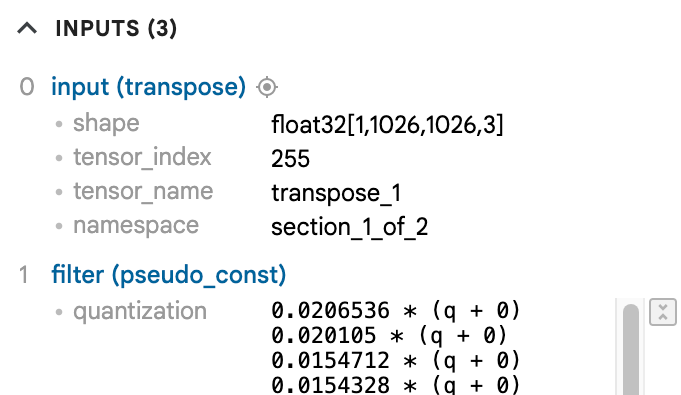
Task: Select the float32[1,1026,1026,3] shape value
Action: click(387, 124)
